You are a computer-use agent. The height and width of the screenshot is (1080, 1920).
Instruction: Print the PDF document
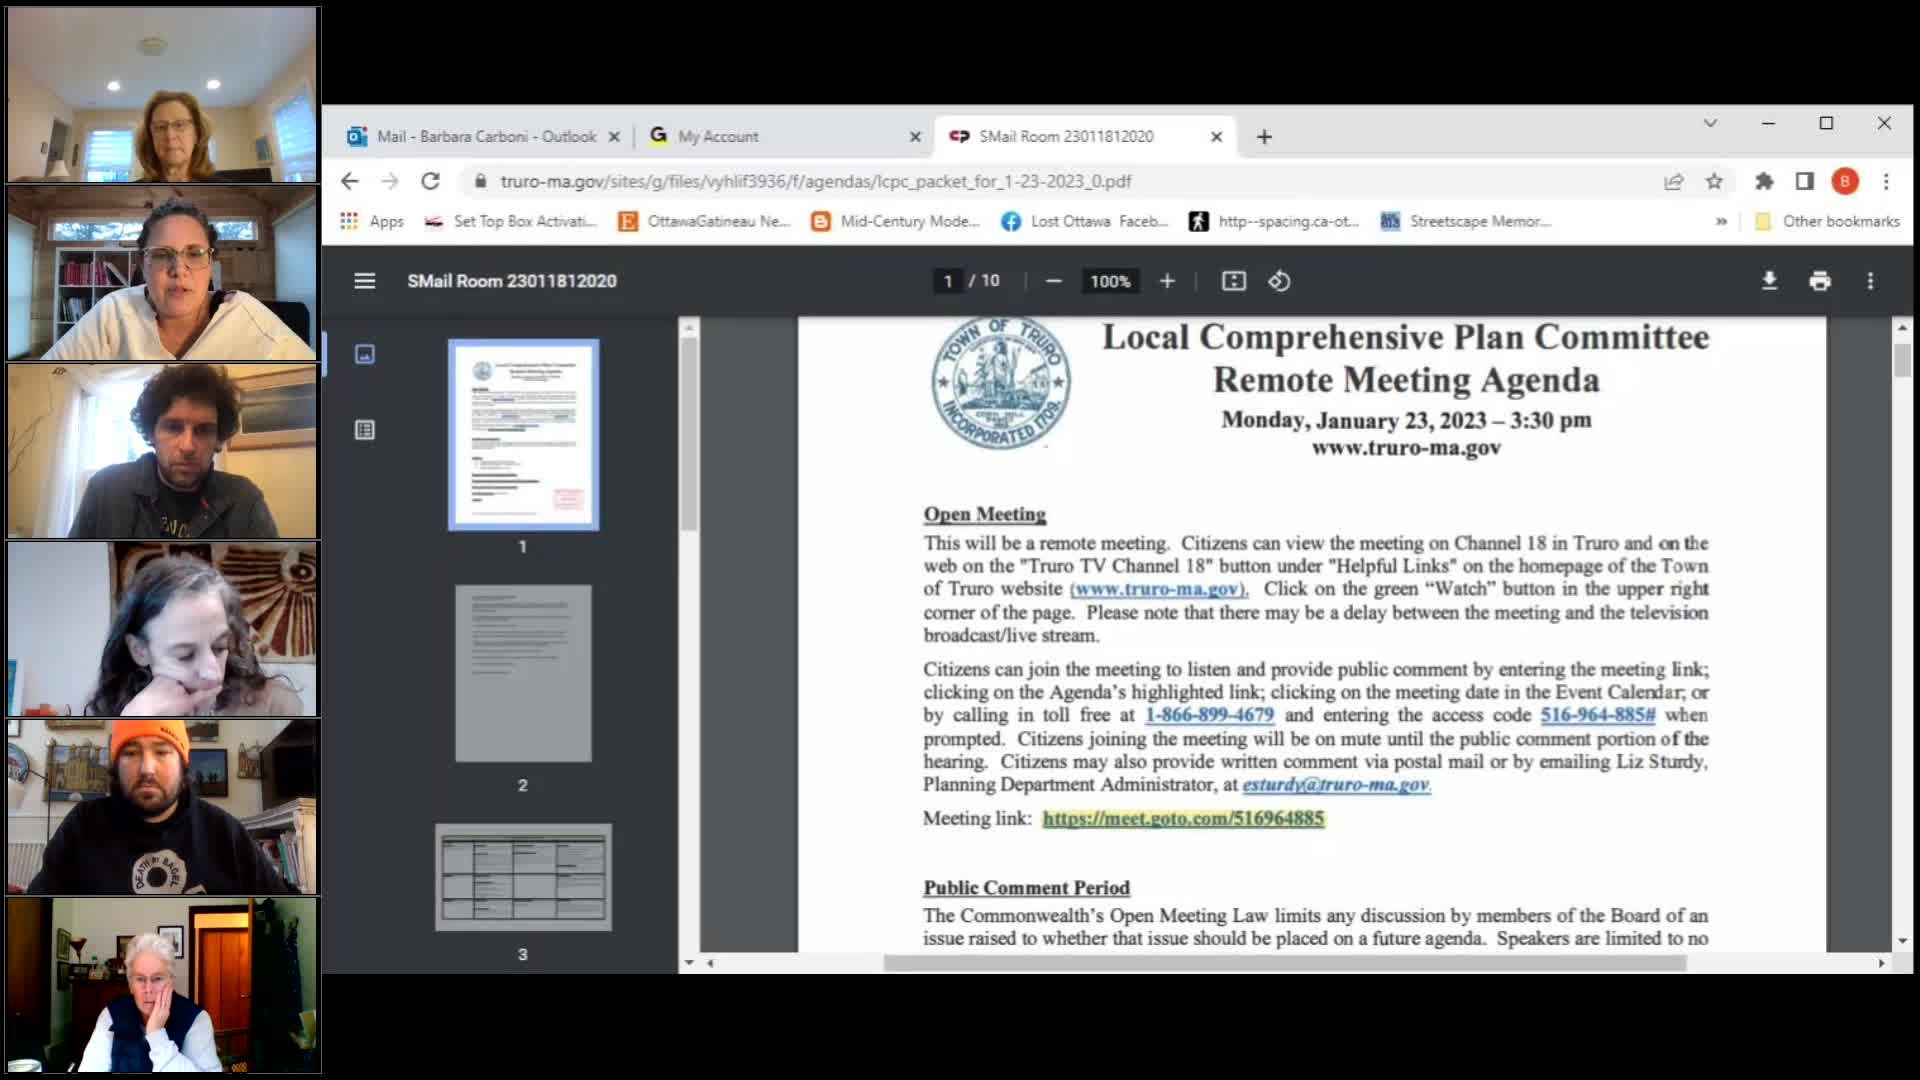(x=1820, y=282)
